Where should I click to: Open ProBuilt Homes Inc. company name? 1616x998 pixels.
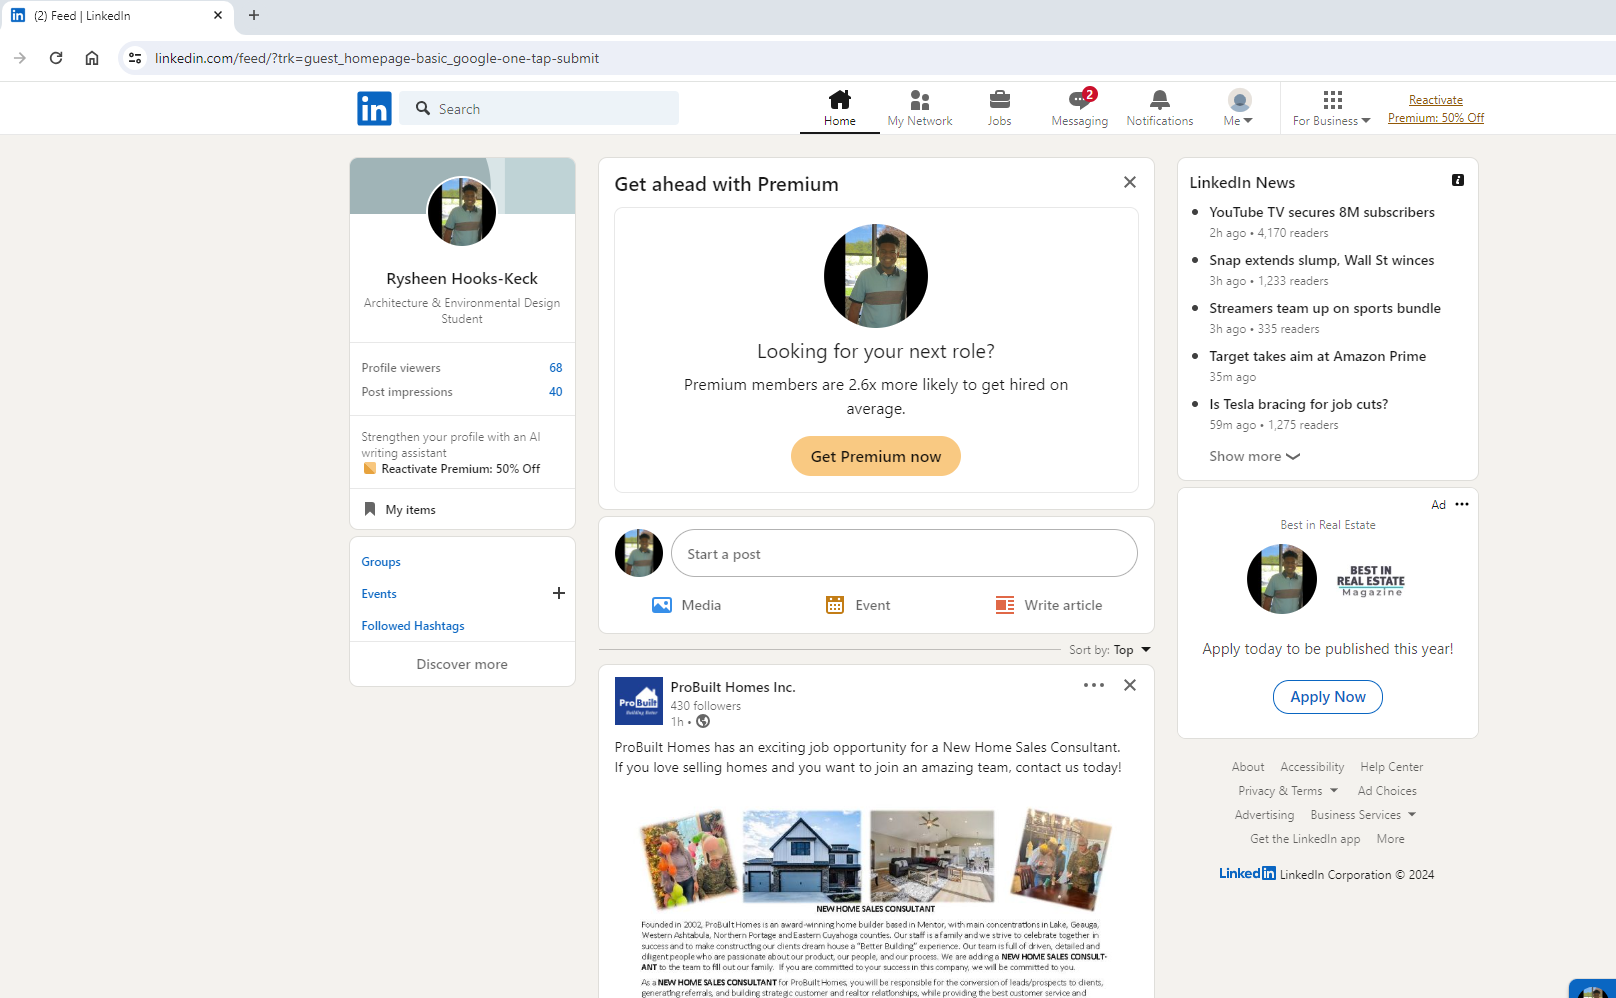point(733,687)
